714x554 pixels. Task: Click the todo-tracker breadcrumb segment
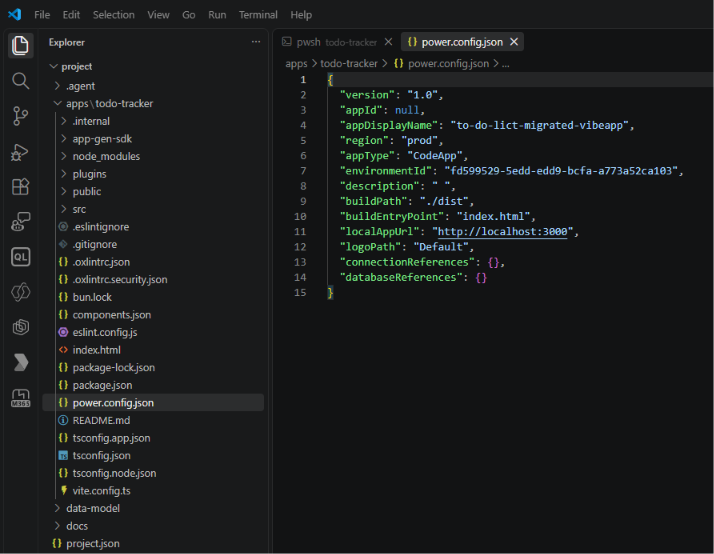[349, 64]
